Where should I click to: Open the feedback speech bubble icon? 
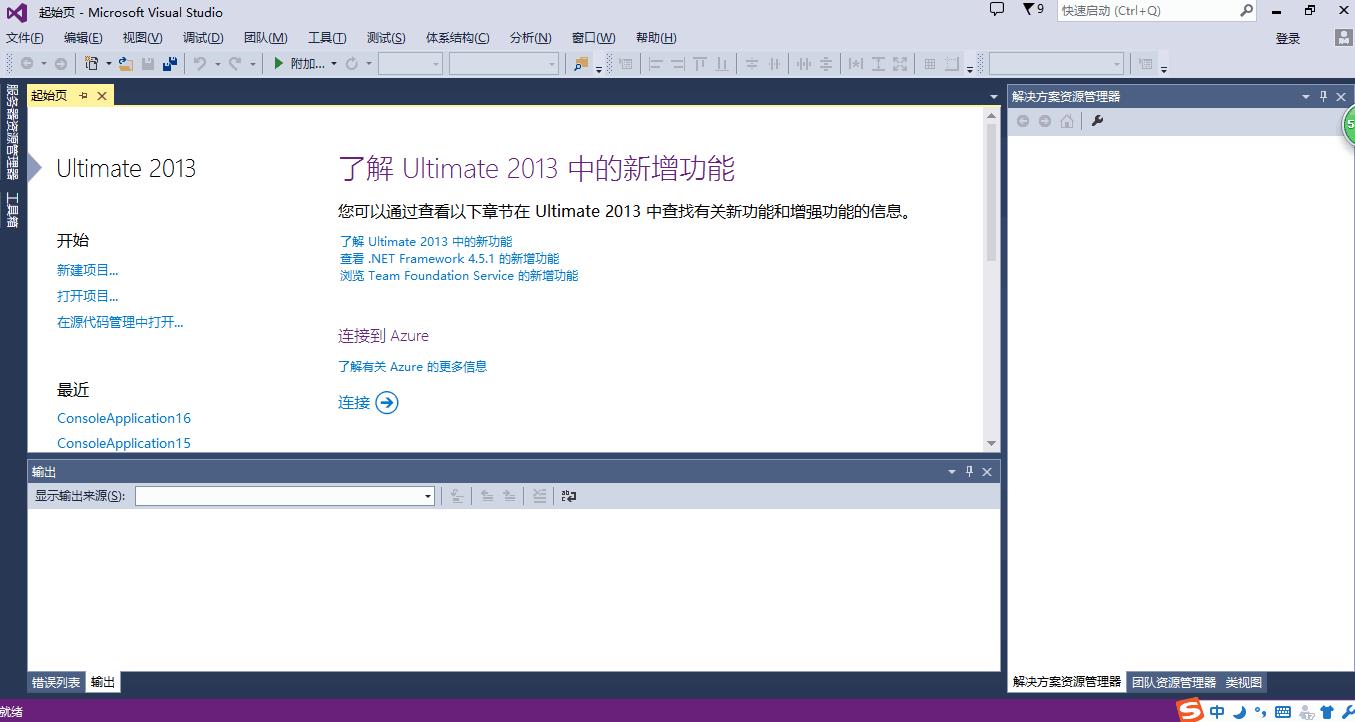coord(996,9)
